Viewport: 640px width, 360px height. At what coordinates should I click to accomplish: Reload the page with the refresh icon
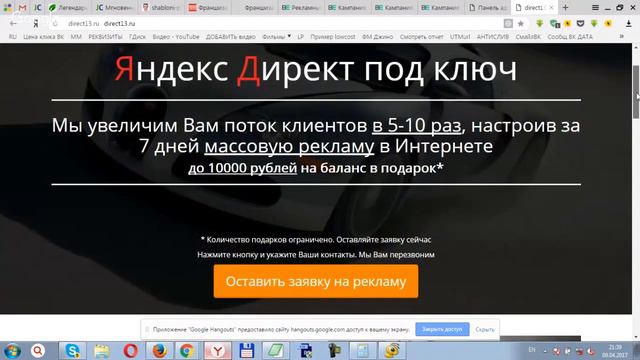[55, 24]
